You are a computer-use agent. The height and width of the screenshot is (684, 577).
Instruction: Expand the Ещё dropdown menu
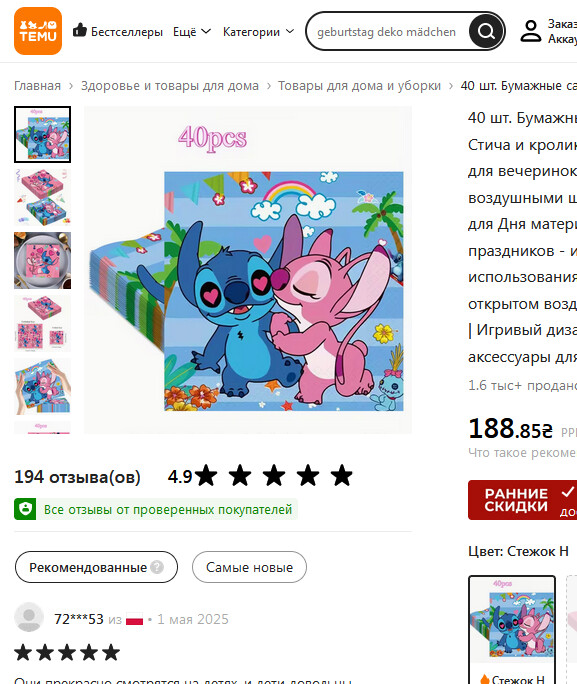coord(192,32)
